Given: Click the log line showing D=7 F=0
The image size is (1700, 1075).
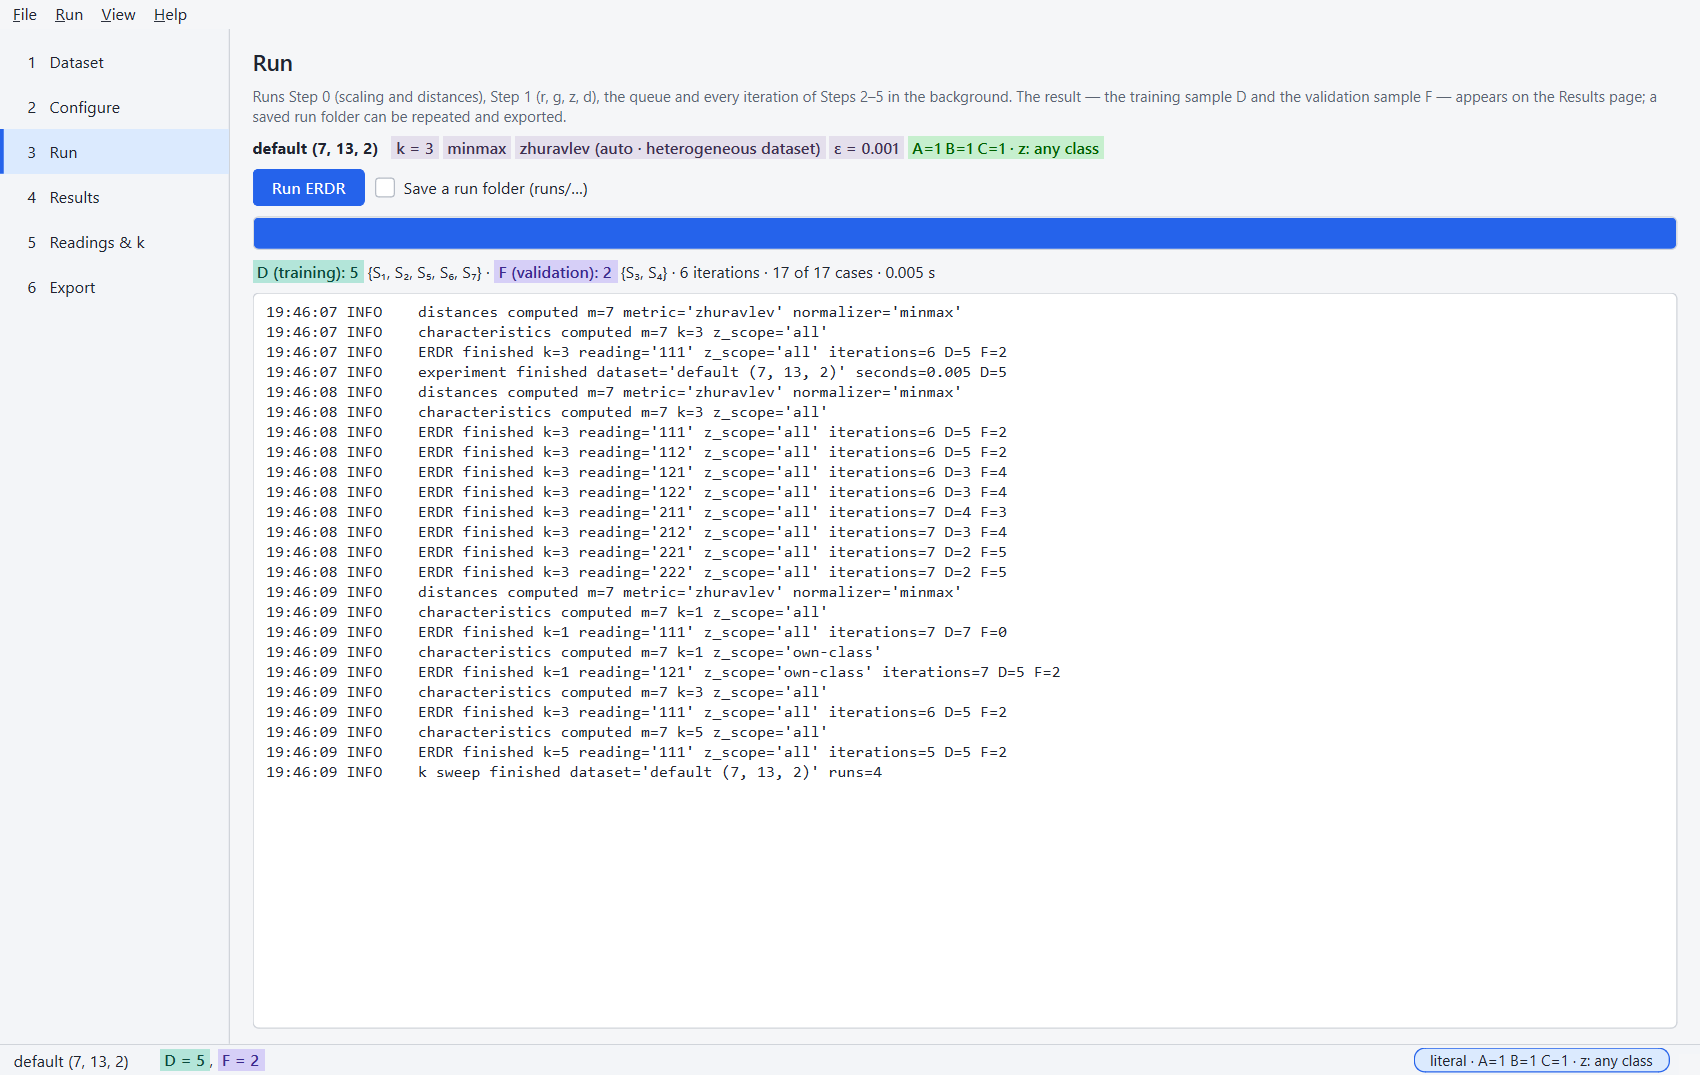Looking at the screenshot, I should coord(636,632).
